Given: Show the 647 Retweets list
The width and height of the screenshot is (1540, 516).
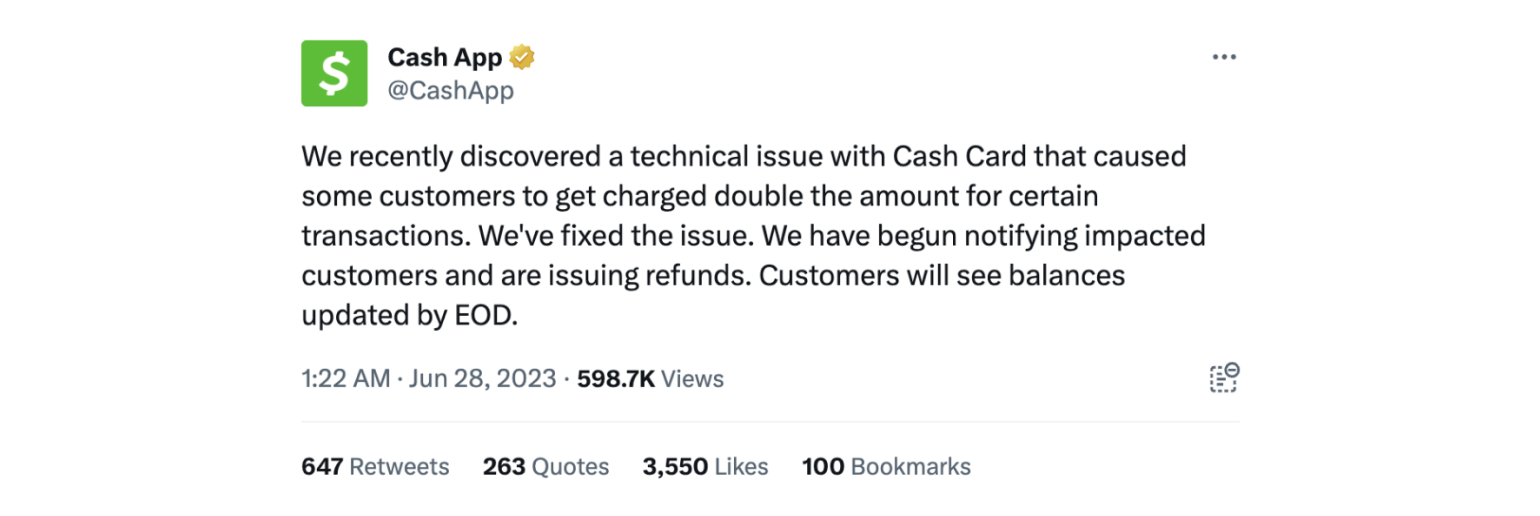Looking at the screenshot, I should 375,466.
